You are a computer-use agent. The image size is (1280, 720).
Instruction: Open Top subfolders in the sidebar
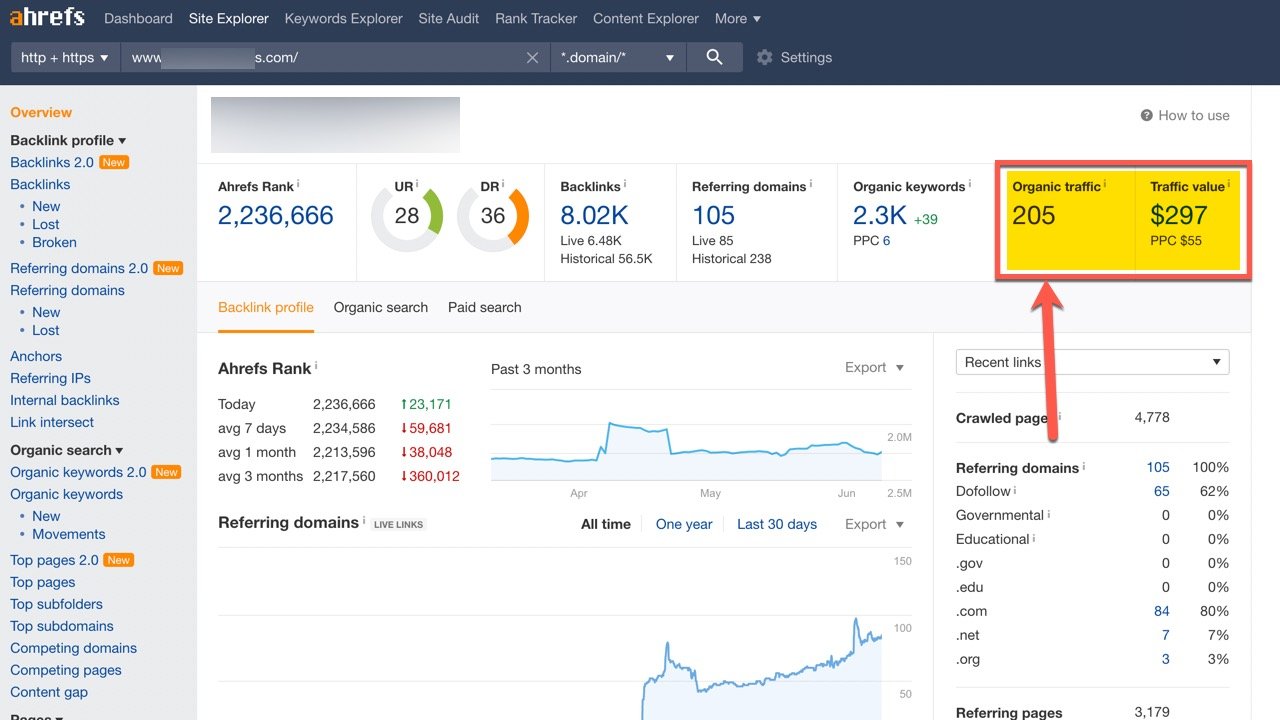[x=56, y=604]
